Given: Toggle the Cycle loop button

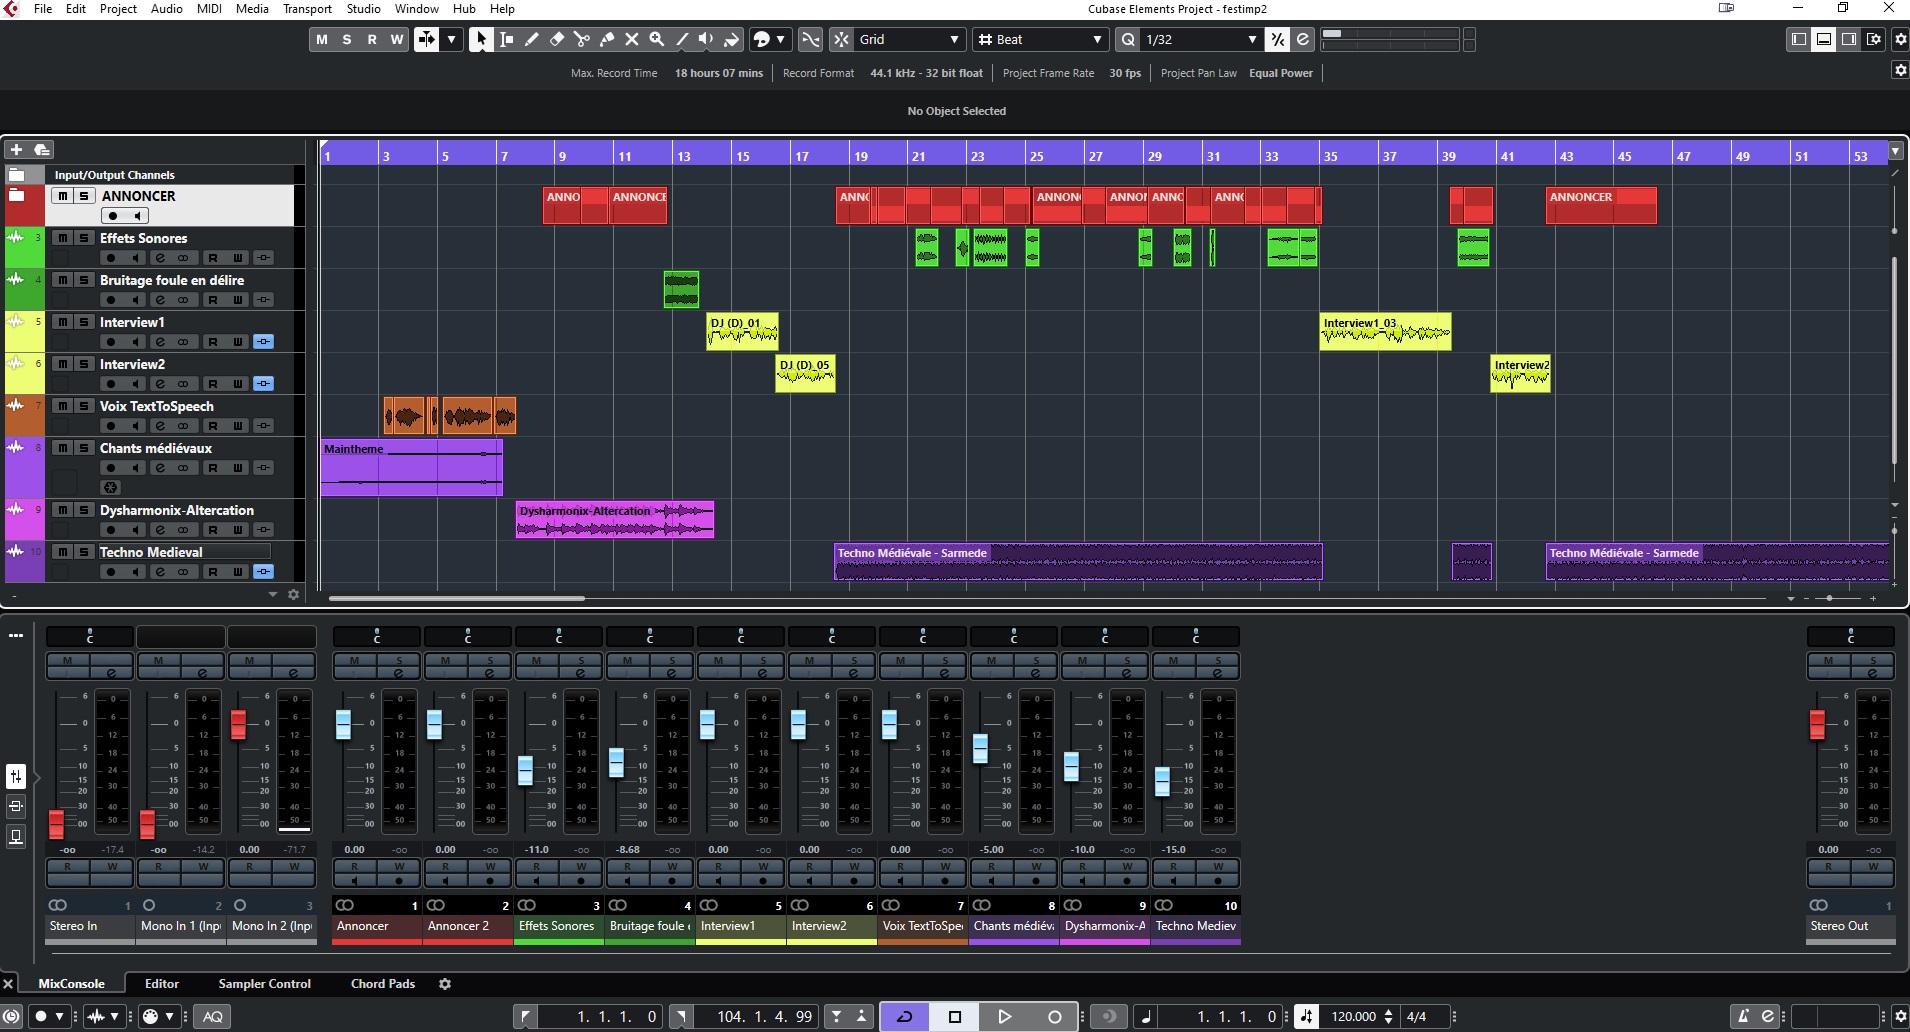Looking at the screenshot, I should [x=905, y=1016].
